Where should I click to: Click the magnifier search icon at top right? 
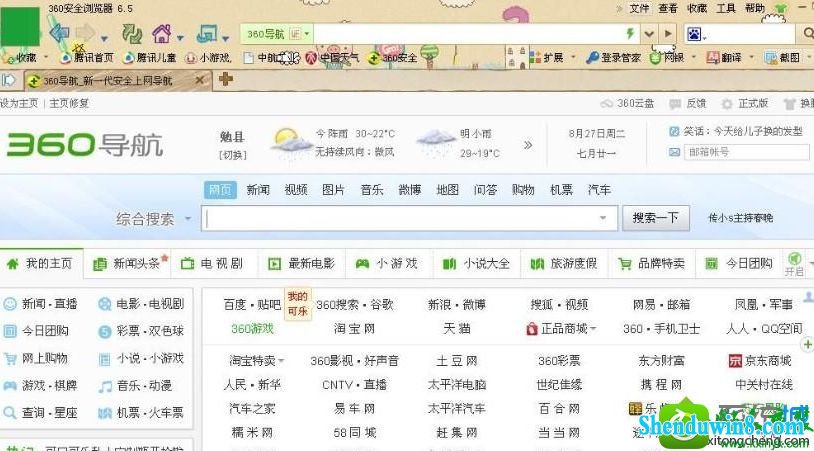808,34
